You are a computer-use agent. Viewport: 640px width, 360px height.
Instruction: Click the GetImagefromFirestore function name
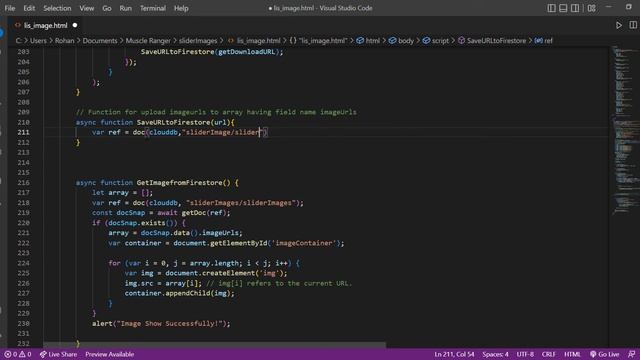point(179,182)
